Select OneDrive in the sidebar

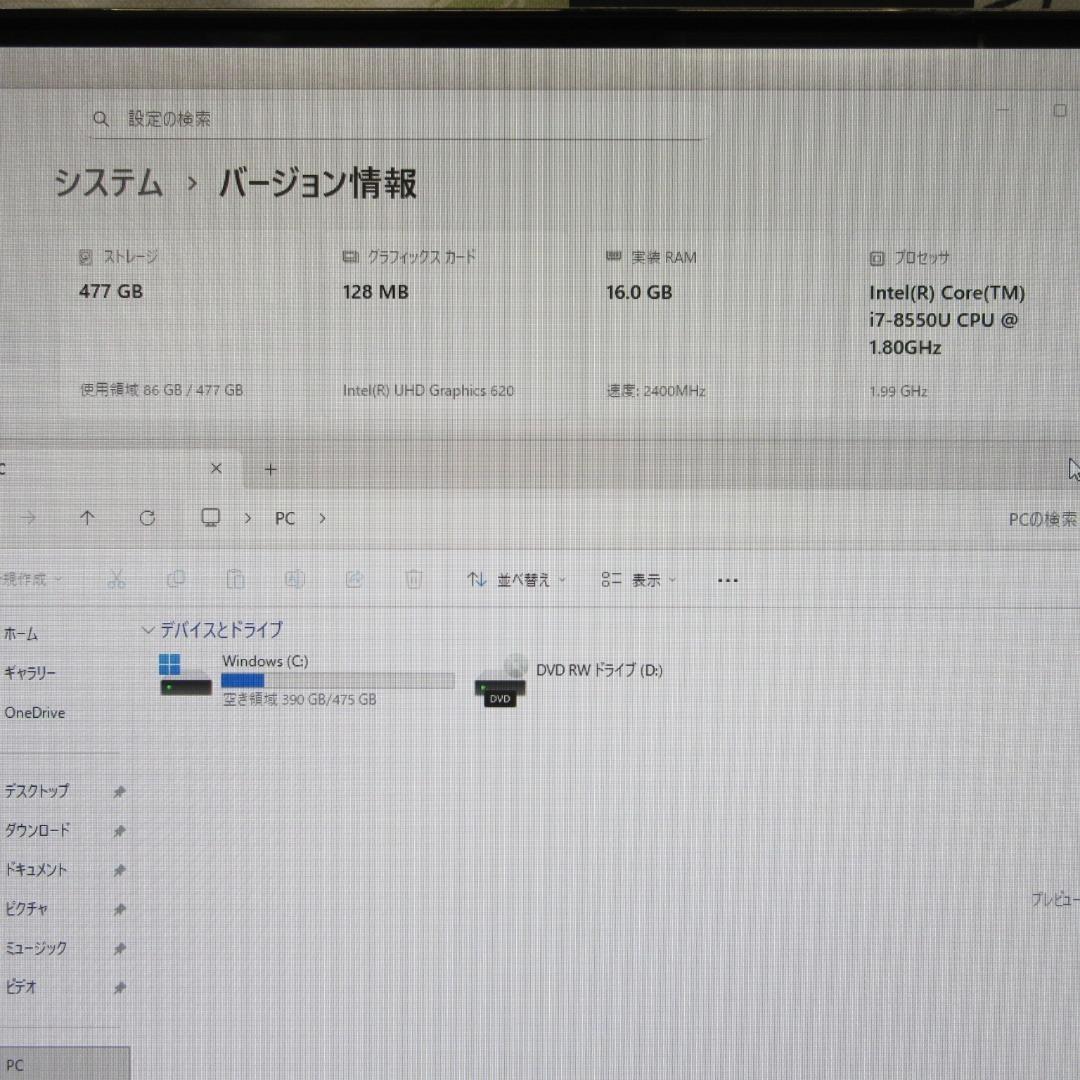pos(34,712)
